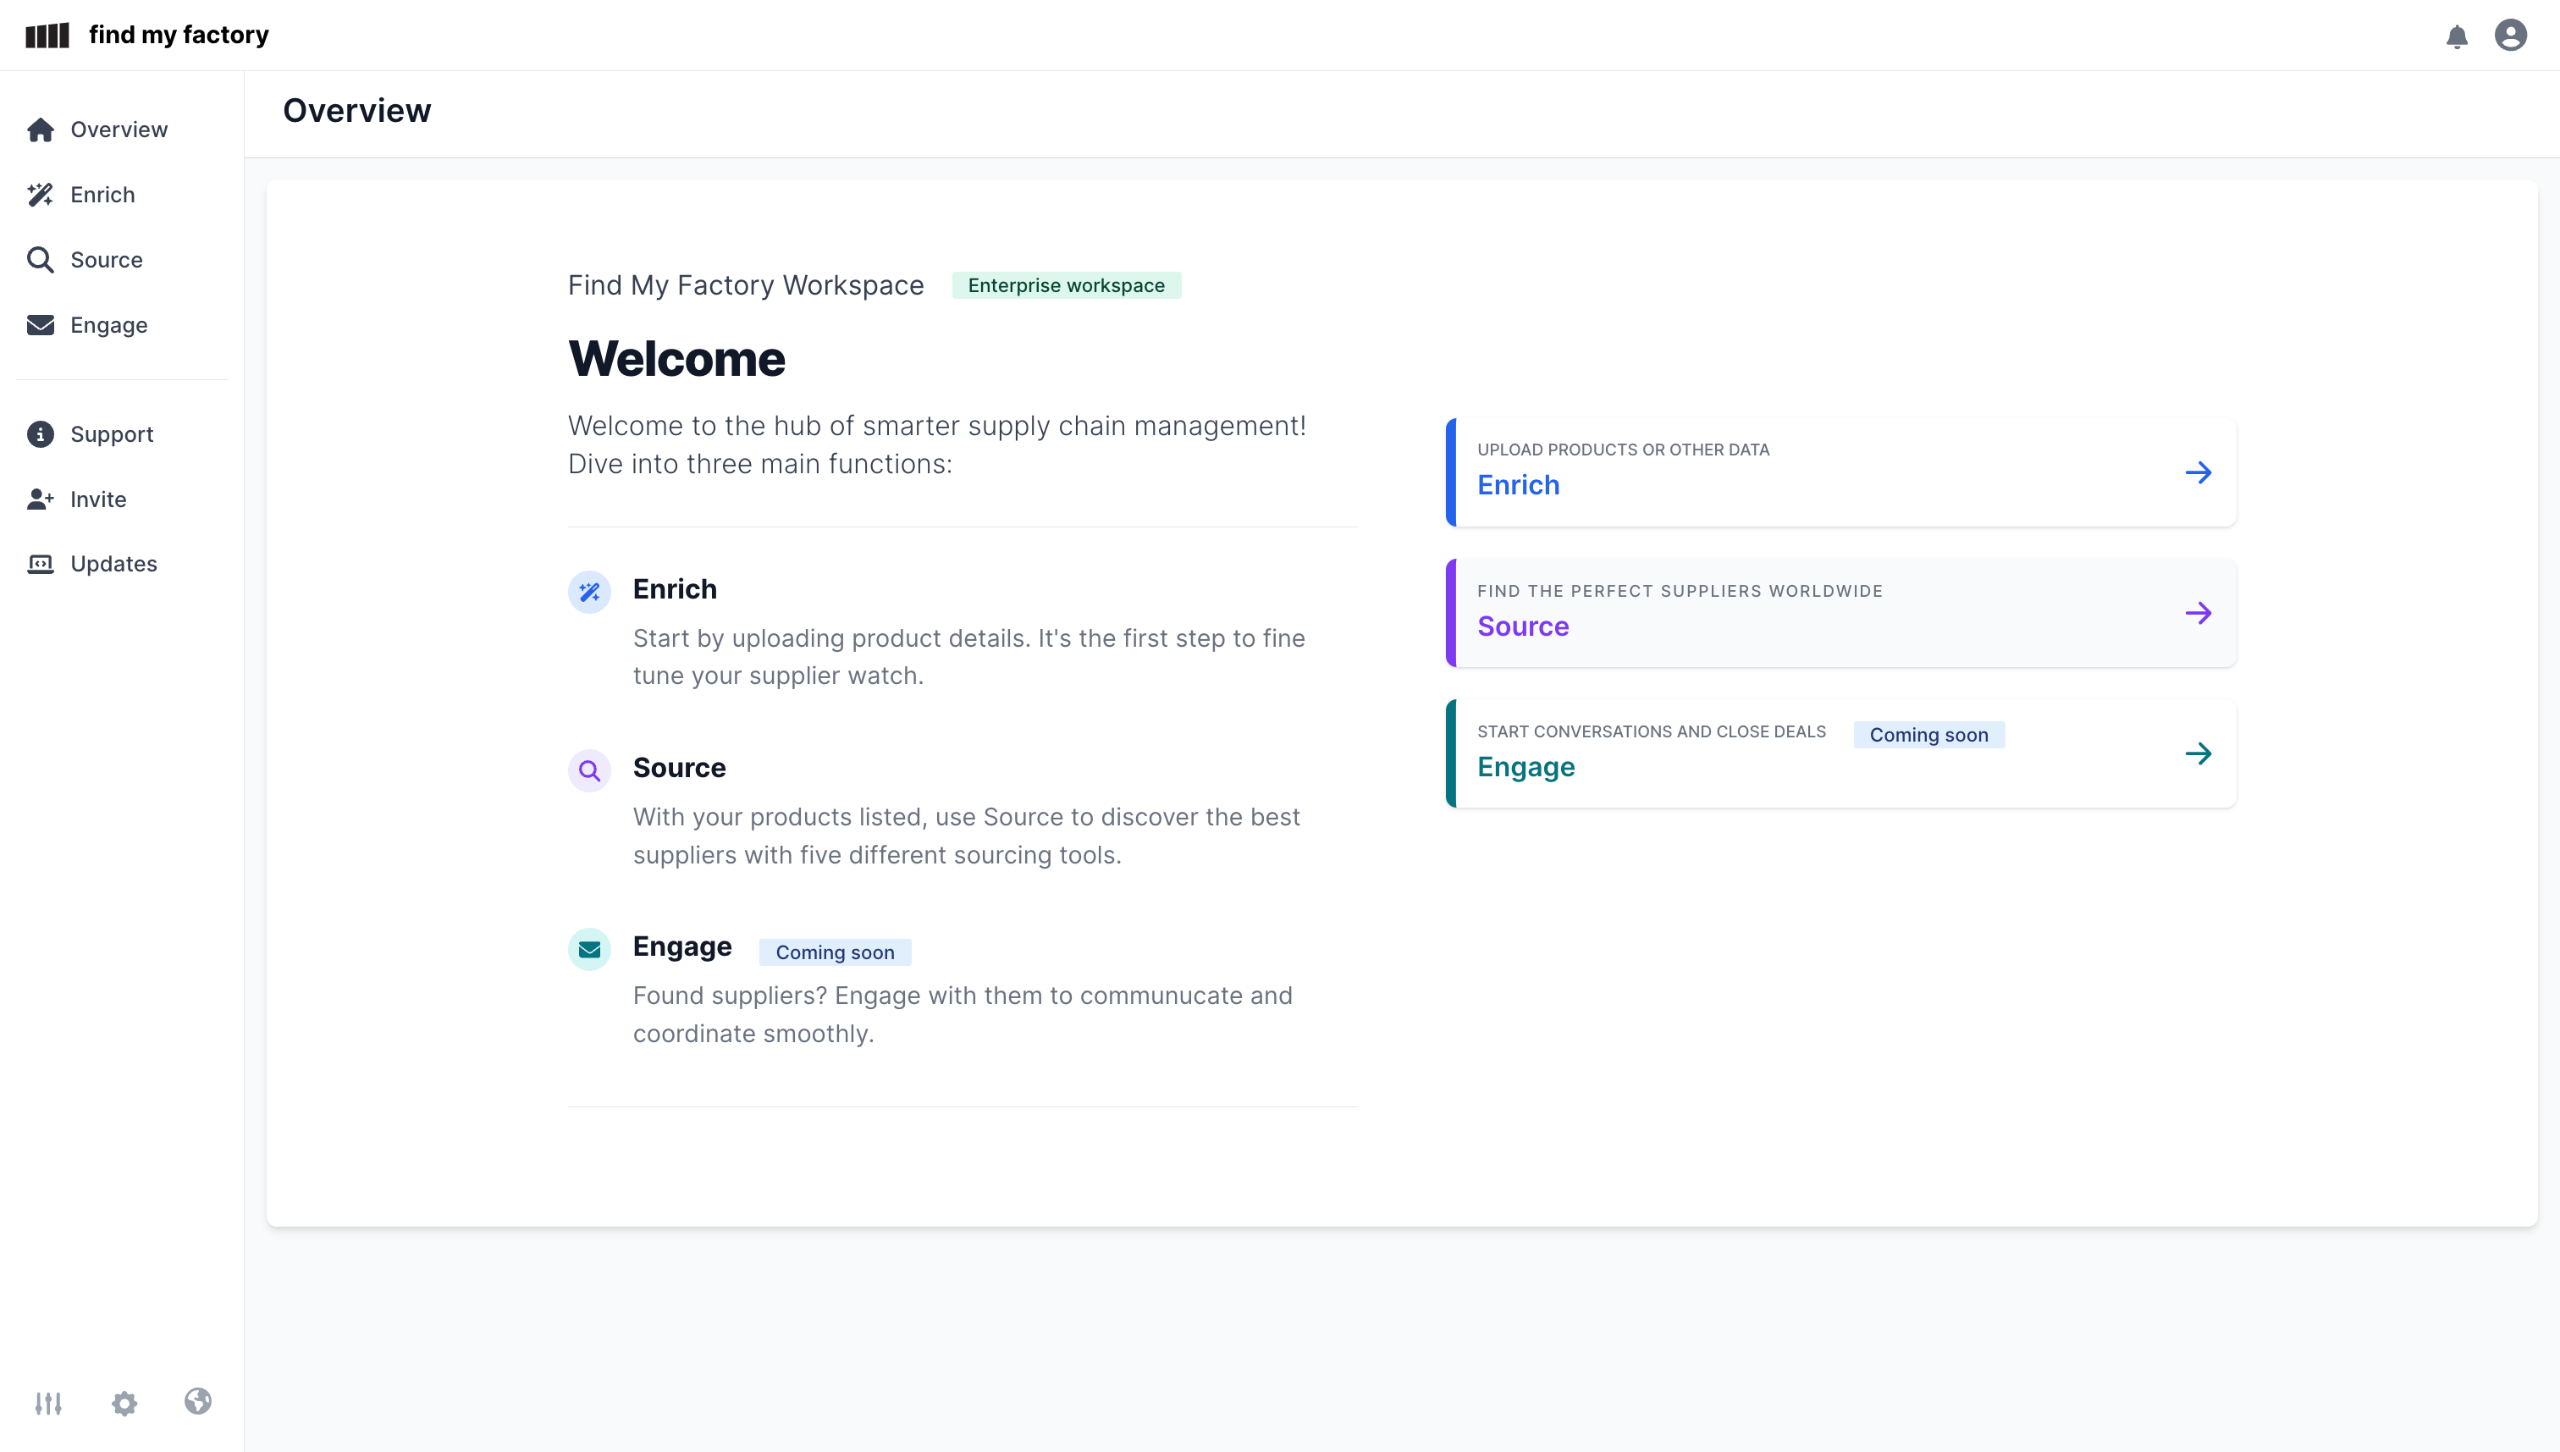Image resolution: width=2560 pixels, height=1452 pixels.
Task: Click the purple Source magnifier circle icon
Action: (x=589, y=771)
